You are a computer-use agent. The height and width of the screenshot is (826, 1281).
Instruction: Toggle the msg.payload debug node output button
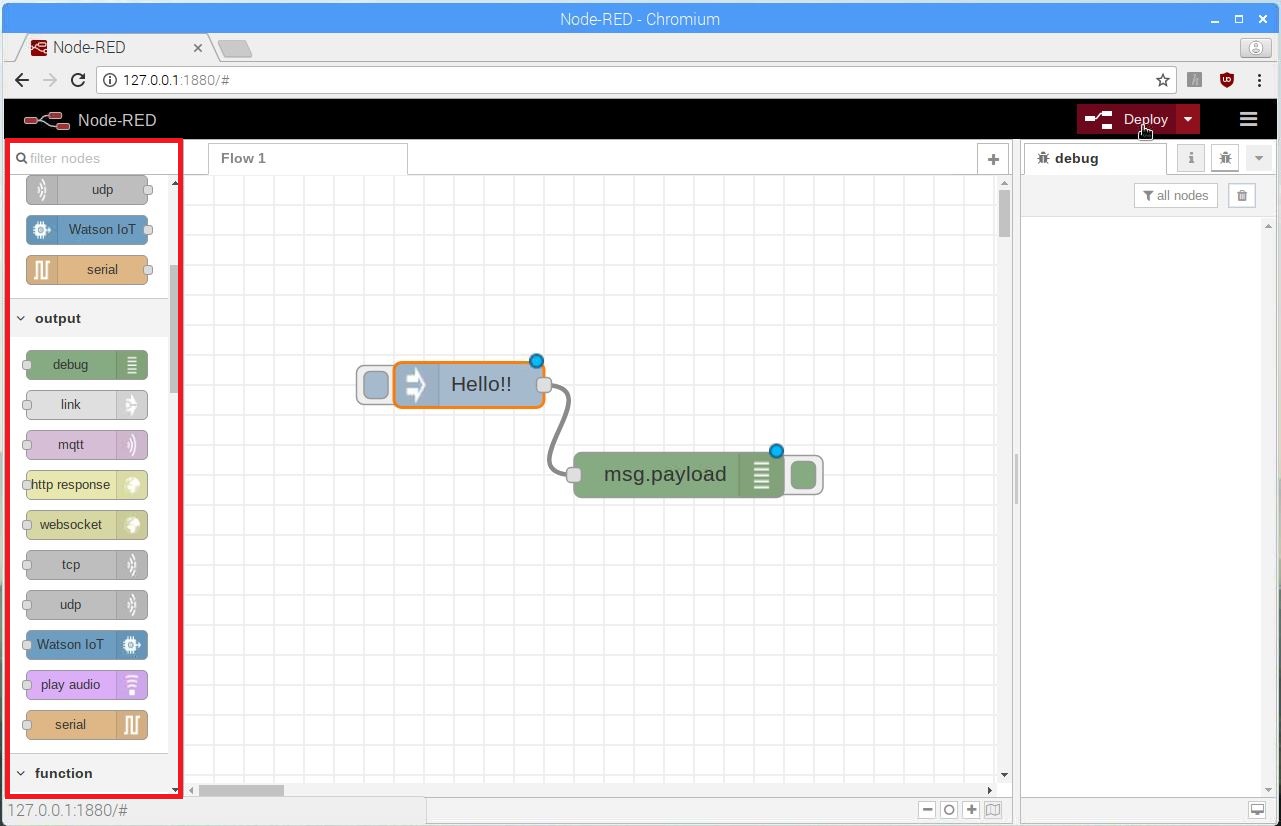[803, 475]
